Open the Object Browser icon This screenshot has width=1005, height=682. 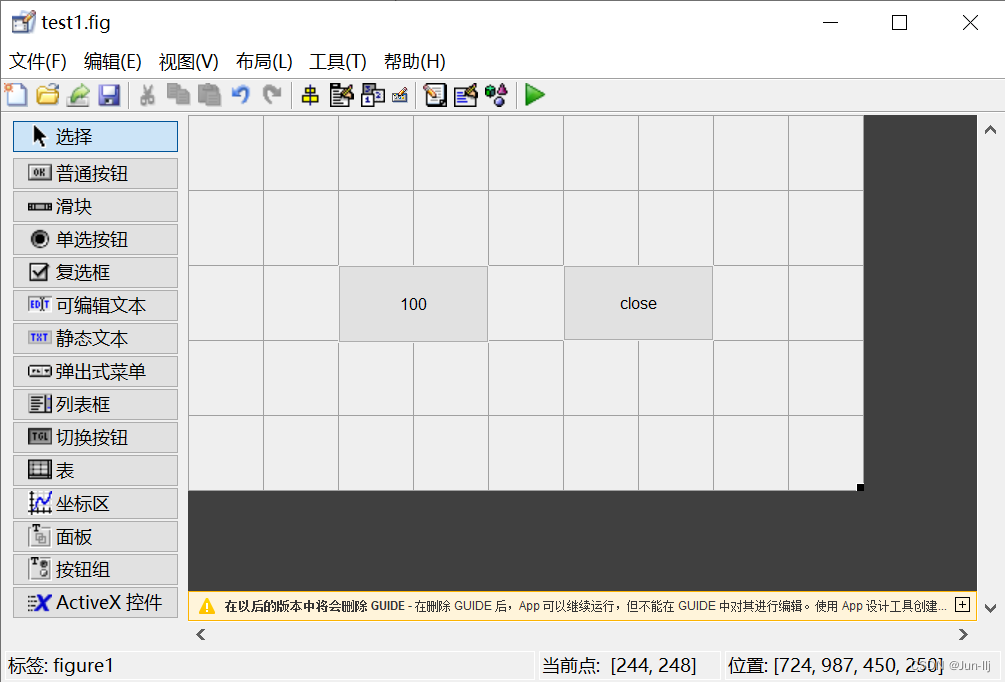click(x=497, y=95)
